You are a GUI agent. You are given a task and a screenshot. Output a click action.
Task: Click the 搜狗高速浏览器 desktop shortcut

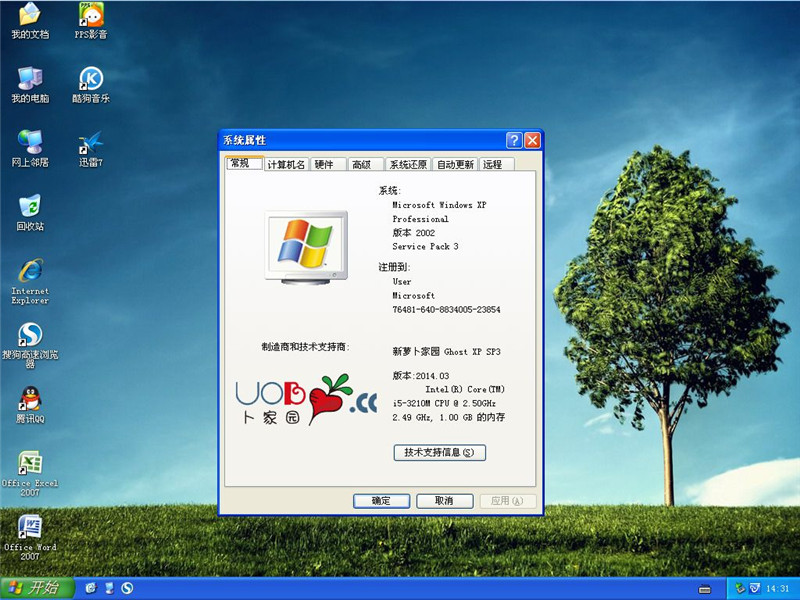click(30, 345)
